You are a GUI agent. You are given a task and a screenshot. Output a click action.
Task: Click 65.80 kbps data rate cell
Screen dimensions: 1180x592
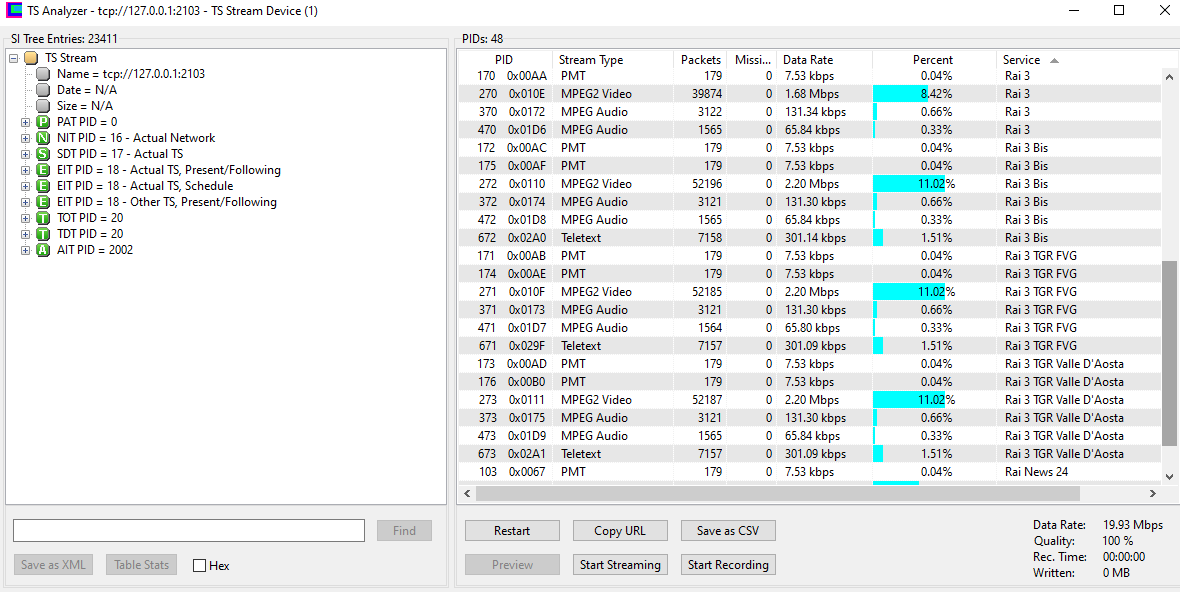pos(811,328)
